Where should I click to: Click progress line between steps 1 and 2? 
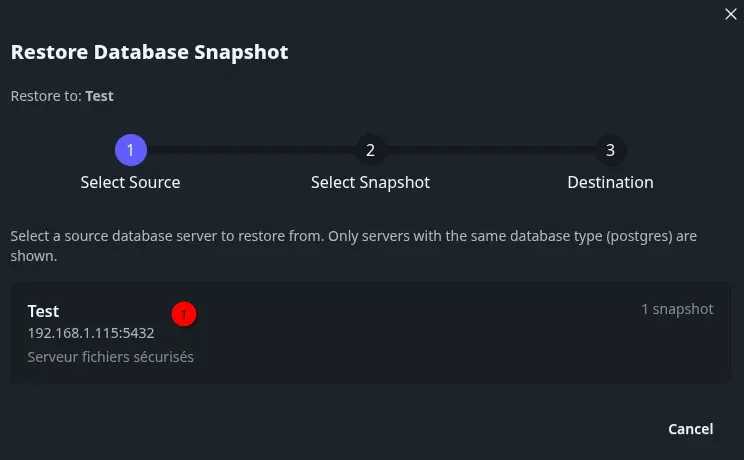[250, 151]
